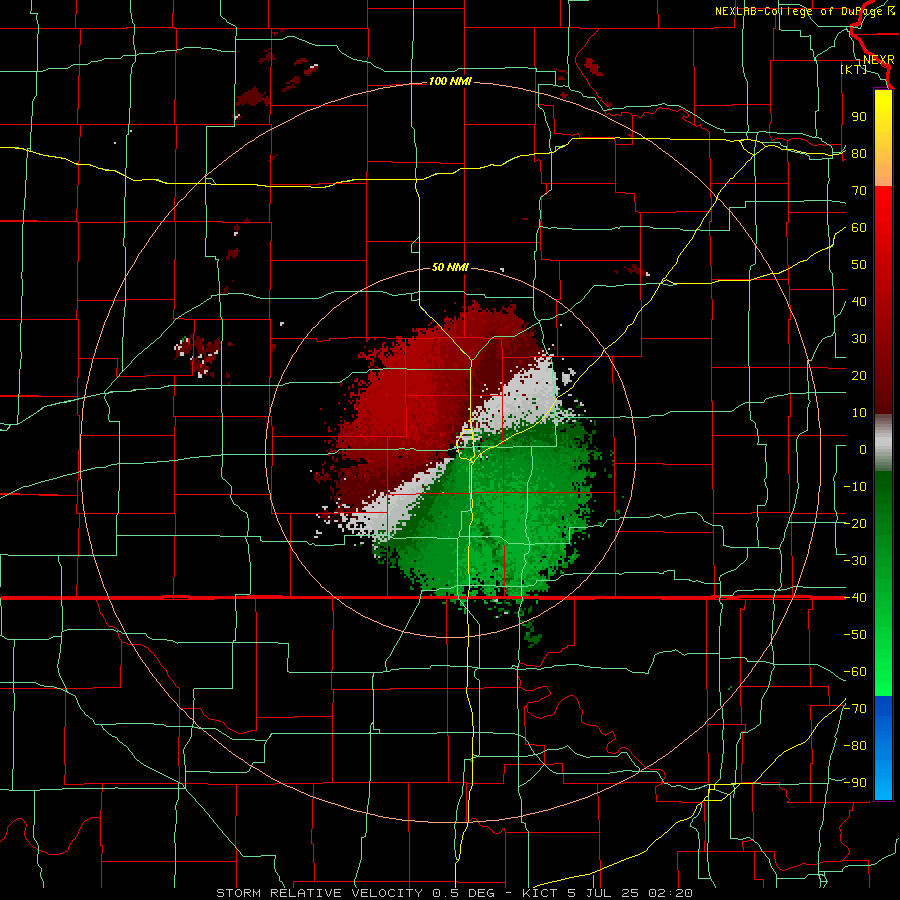Click the -30 value on velocity scale

(x=855, y=561)
